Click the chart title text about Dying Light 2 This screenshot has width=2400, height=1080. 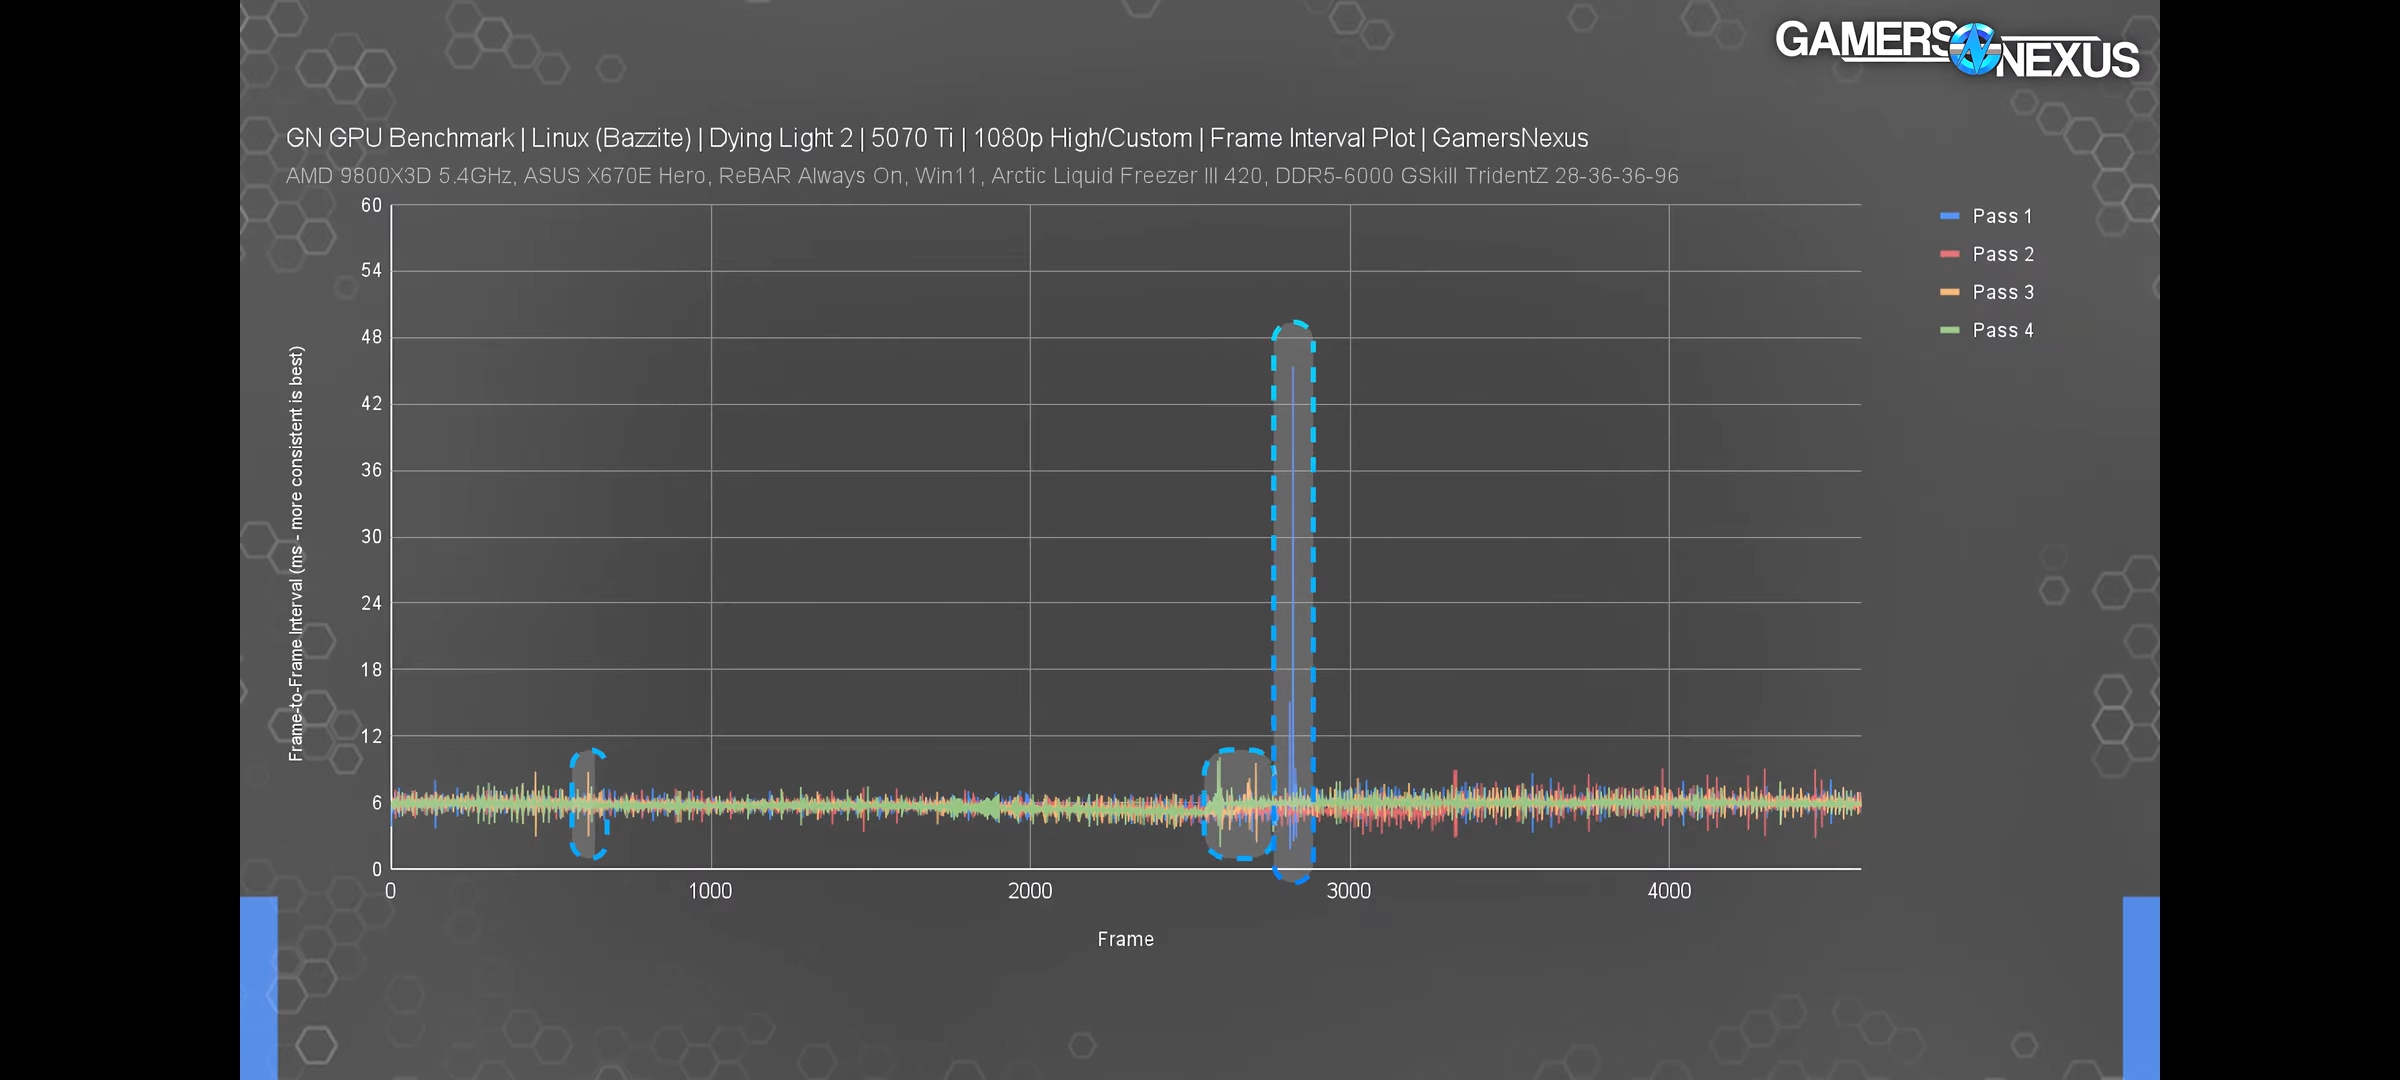pos(936,138)
